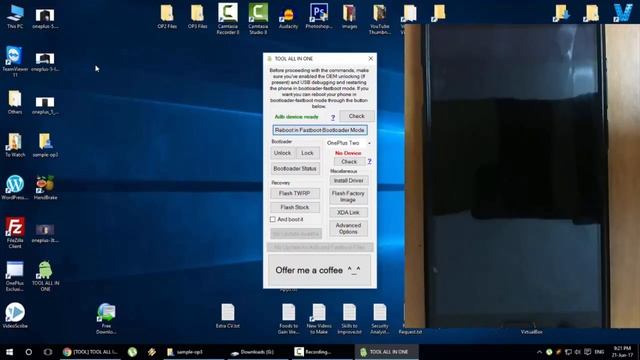Click the bootloader Lock button
Screen dimensions: 640x360
pos(307,153)
